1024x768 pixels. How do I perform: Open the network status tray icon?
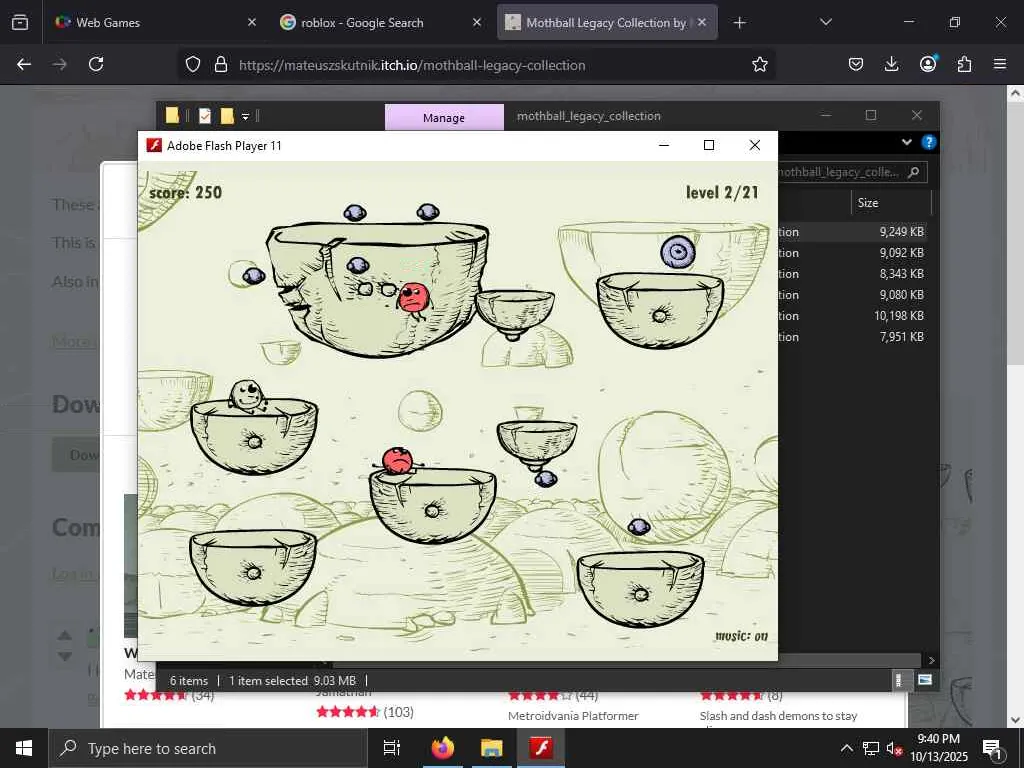pos(871,748)
